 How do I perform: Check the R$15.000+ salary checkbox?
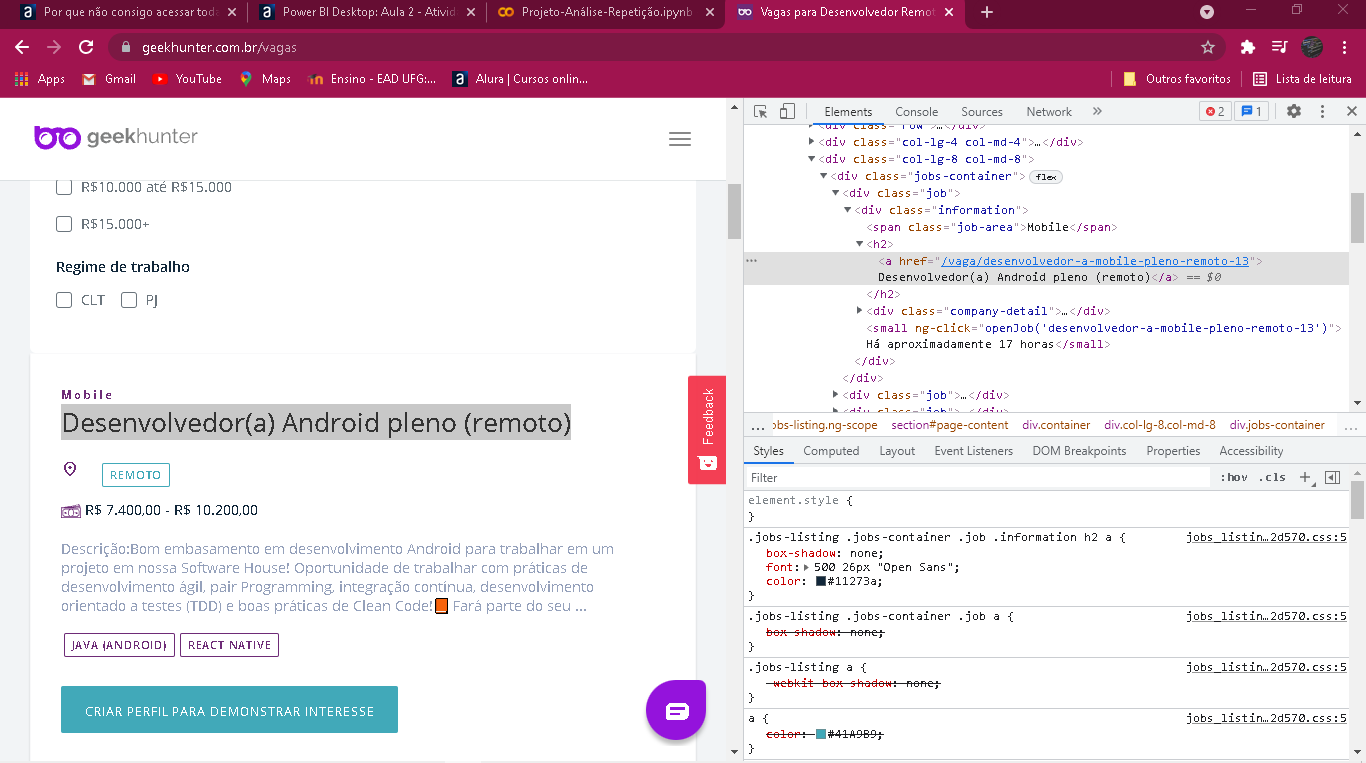pos(64,224)
